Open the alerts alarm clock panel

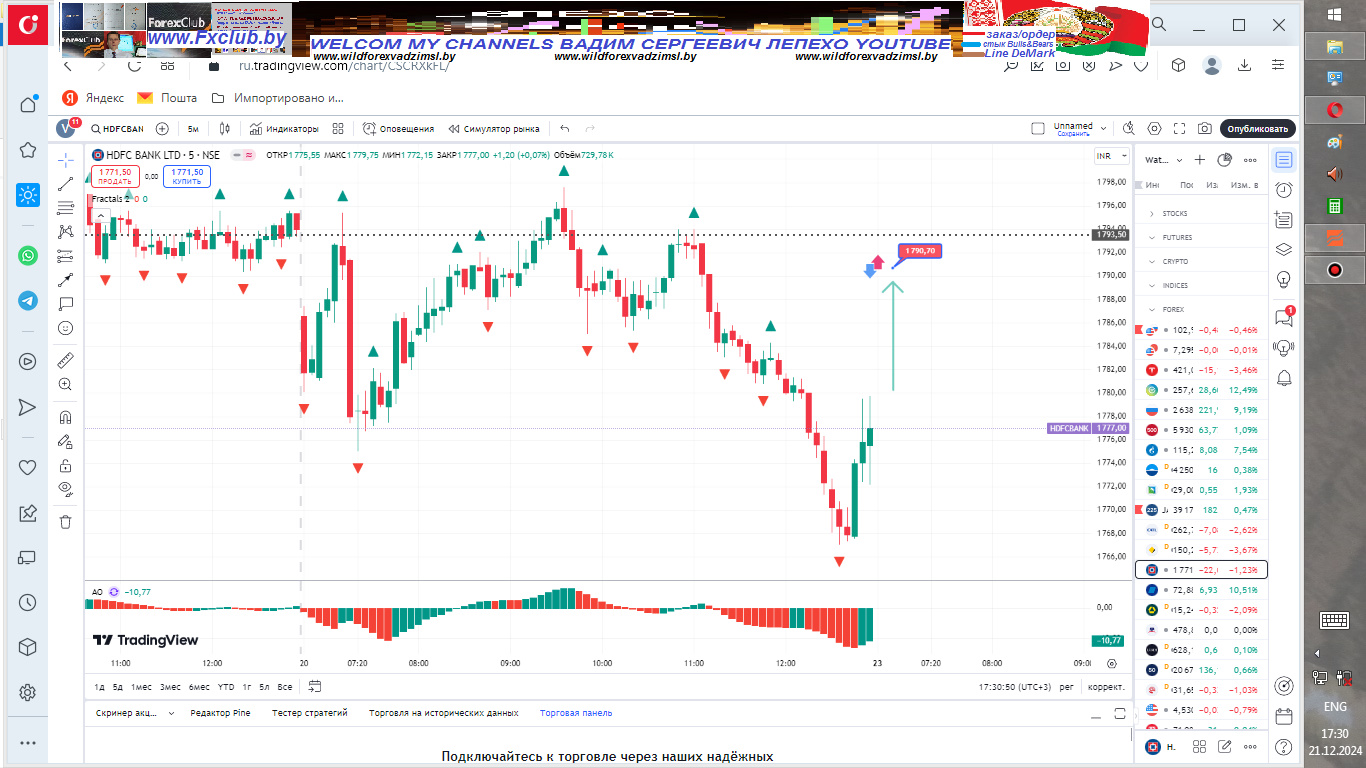coord(1284,190)
